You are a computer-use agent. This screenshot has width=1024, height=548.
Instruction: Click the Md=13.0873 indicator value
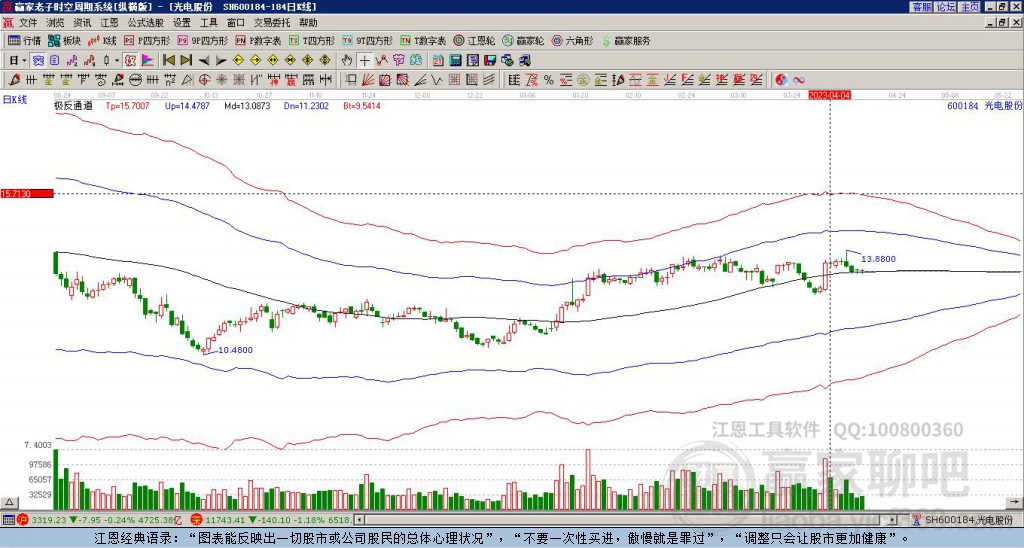point(247,105)
